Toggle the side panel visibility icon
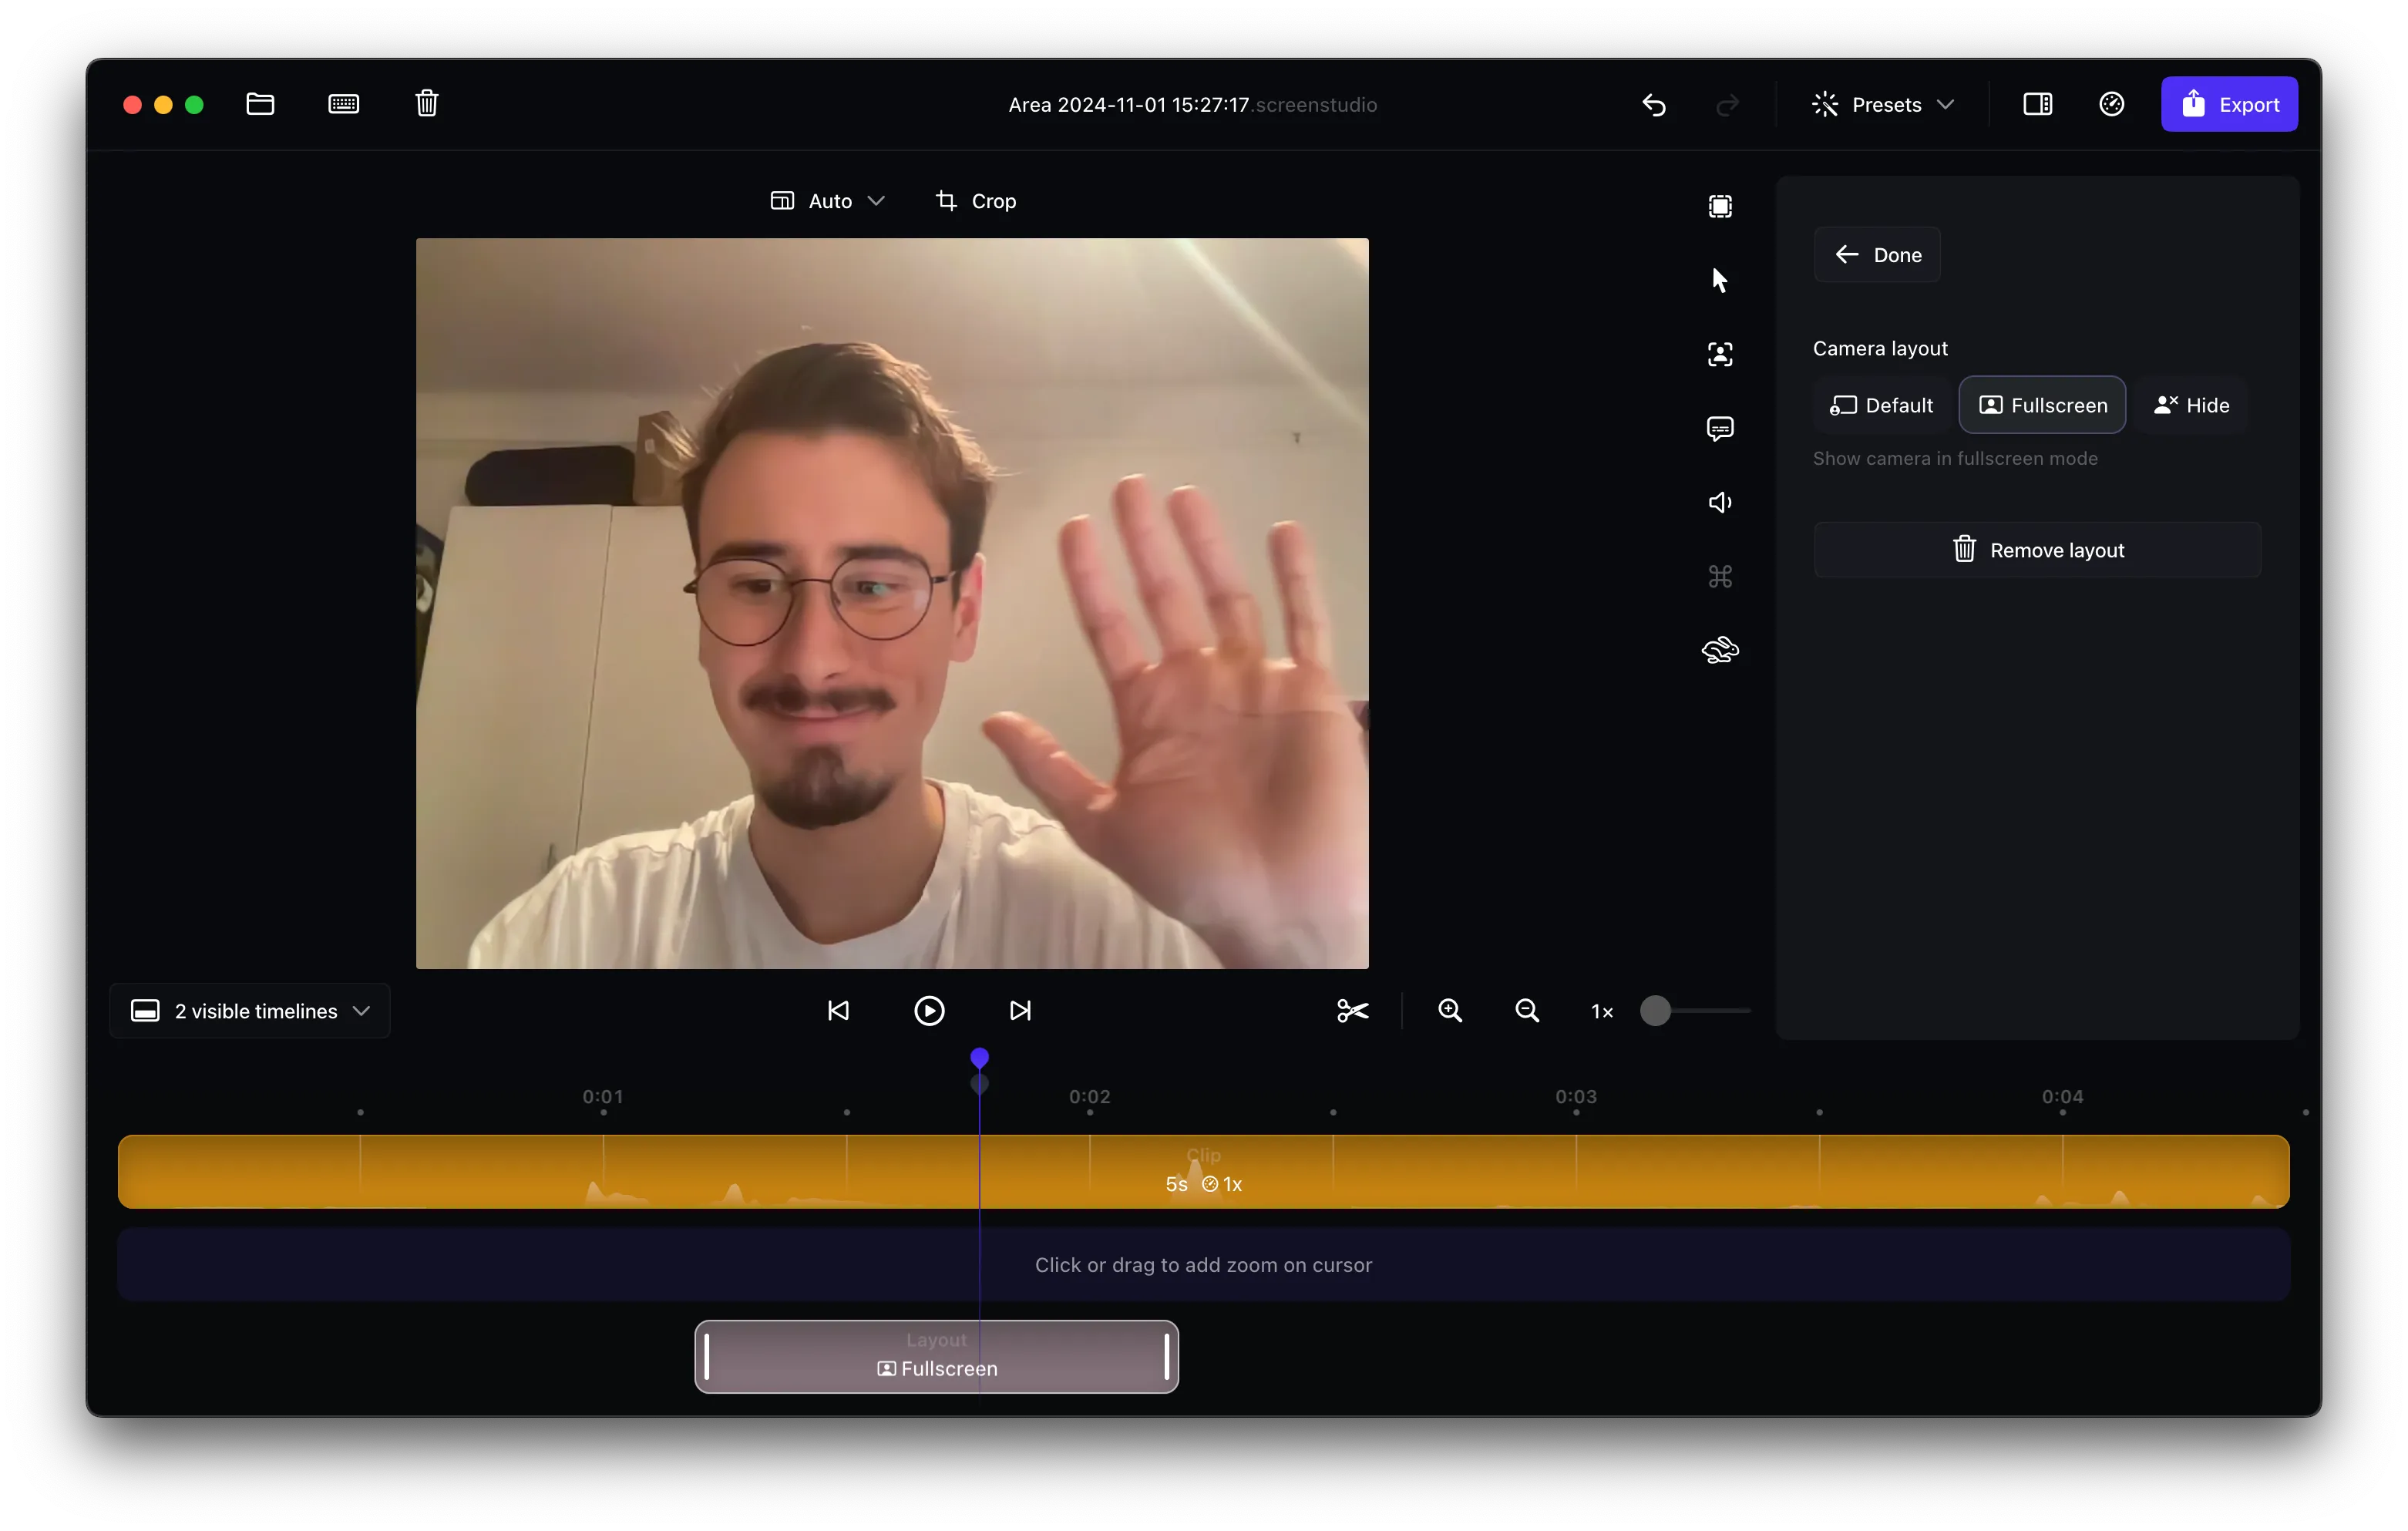 pyautogui.click(x=2037, y=104)
